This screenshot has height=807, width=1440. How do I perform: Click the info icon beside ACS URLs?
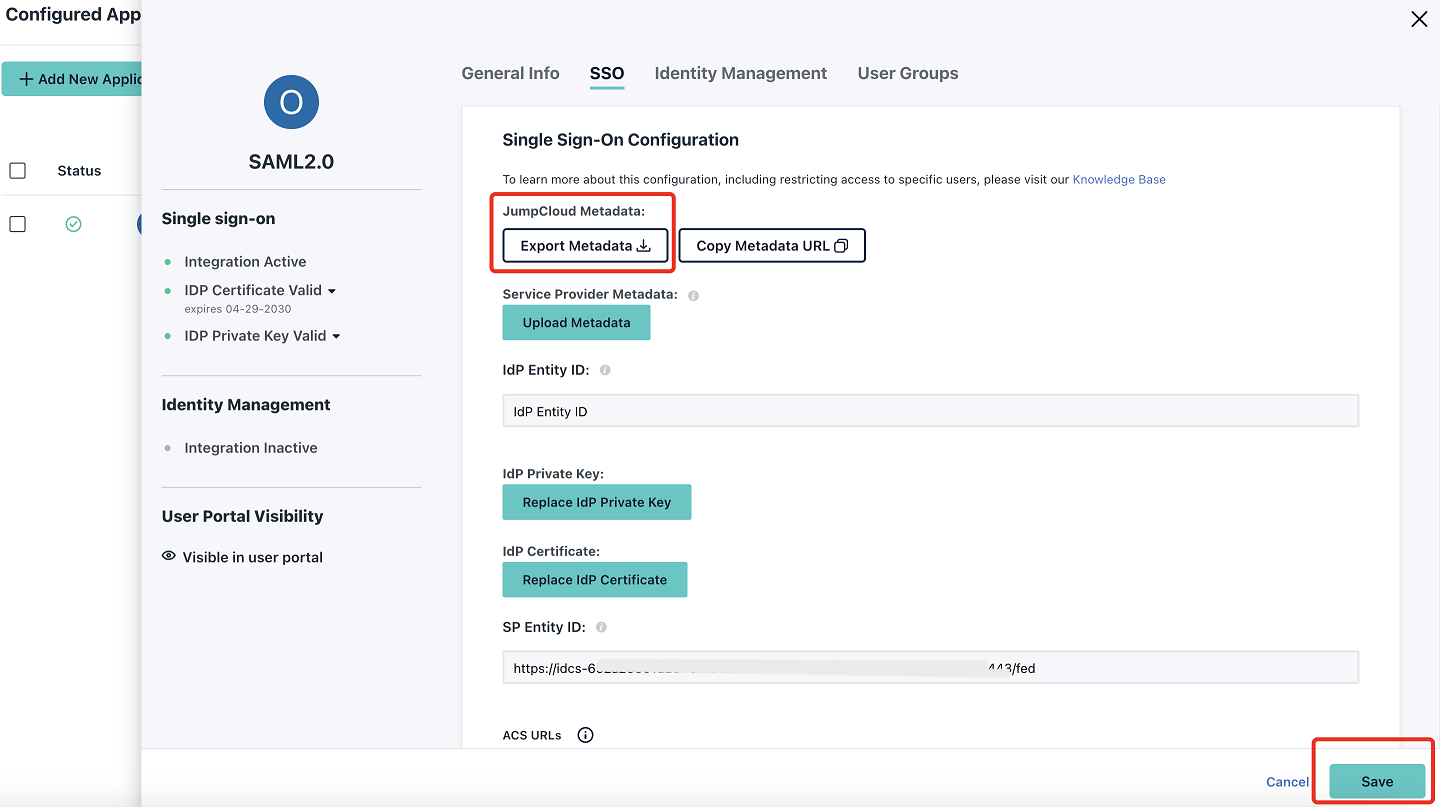(586, 735)
